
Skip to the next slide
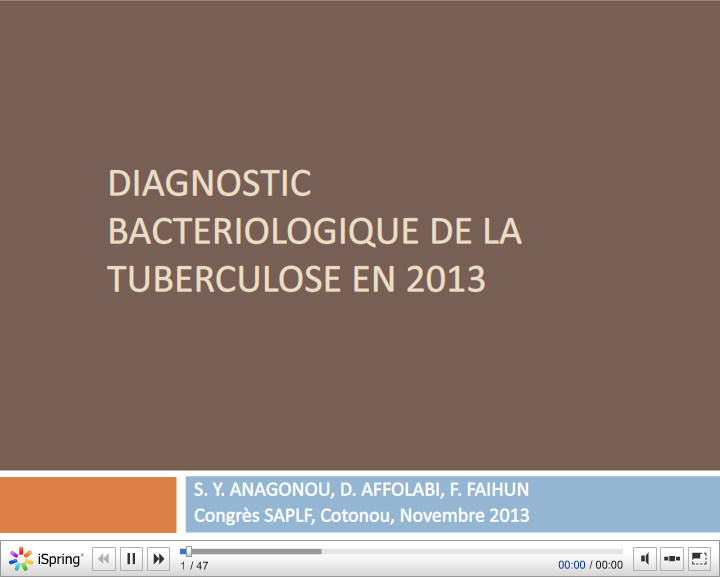158,559
